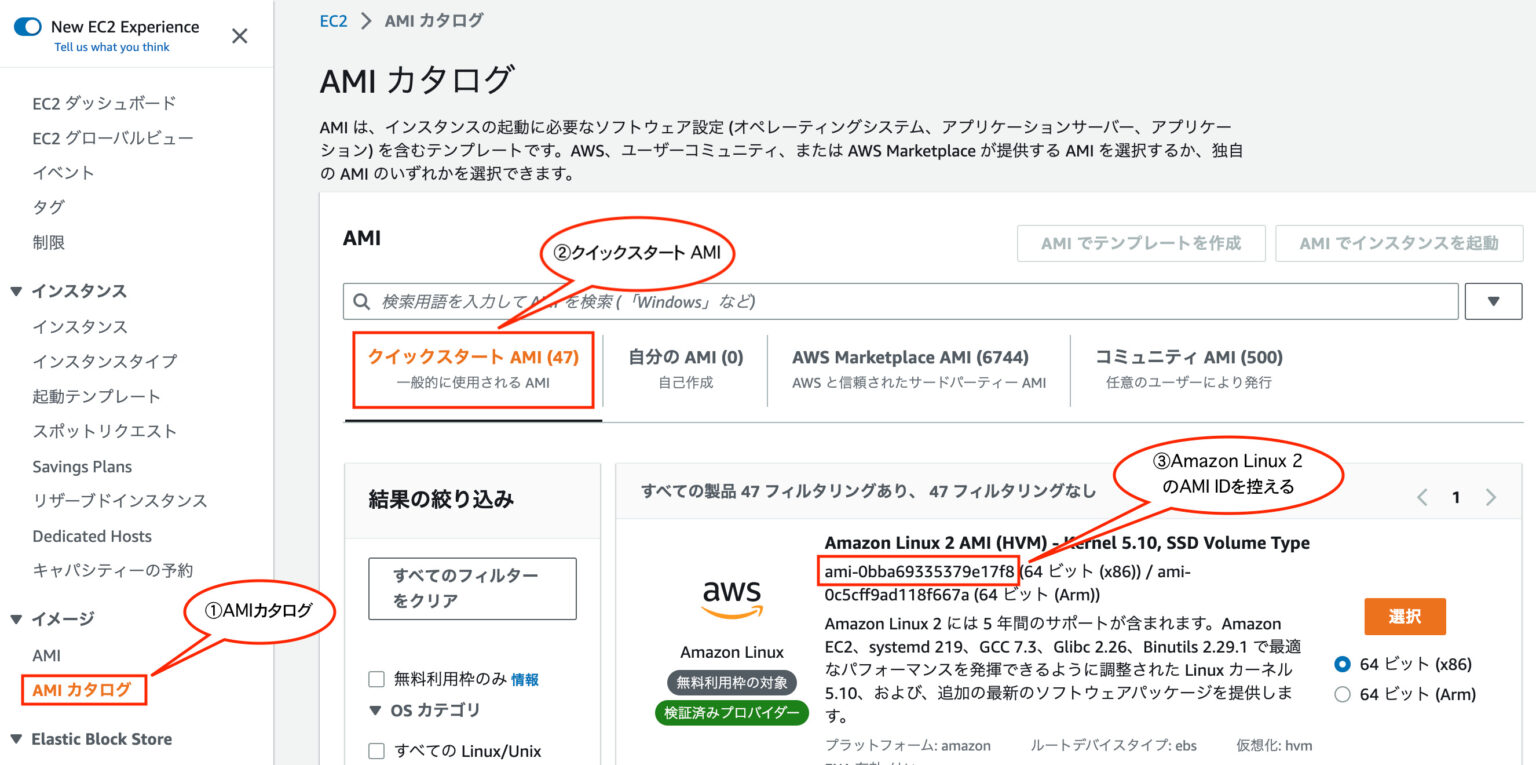Image resolution: width=1536 pixels, height=765 pixels.
Task: Check the すべての Linux/Unix filter
Action: 376,751
